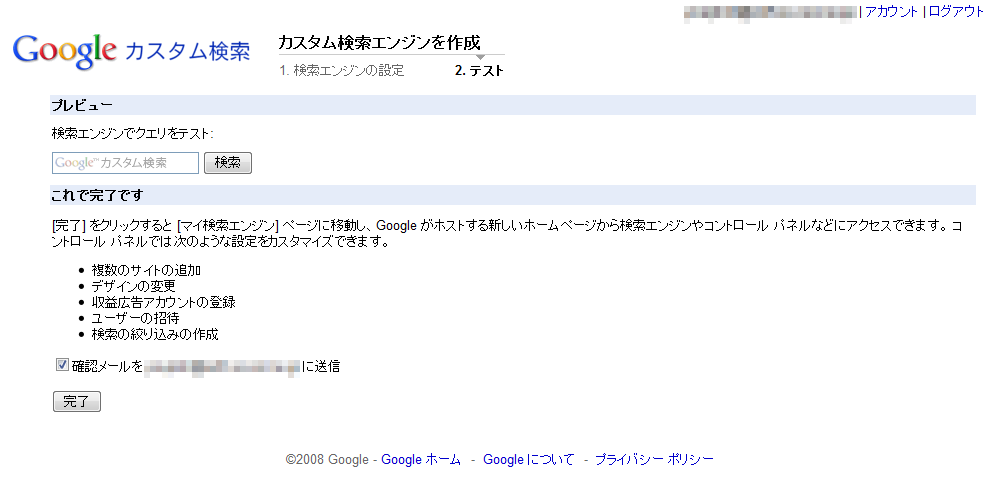Image resolution: width=1000 pixels, height=487 pixels.
Task: Click the 収益広告アカウントの登録 list item
Action: [x=164, y=302]
